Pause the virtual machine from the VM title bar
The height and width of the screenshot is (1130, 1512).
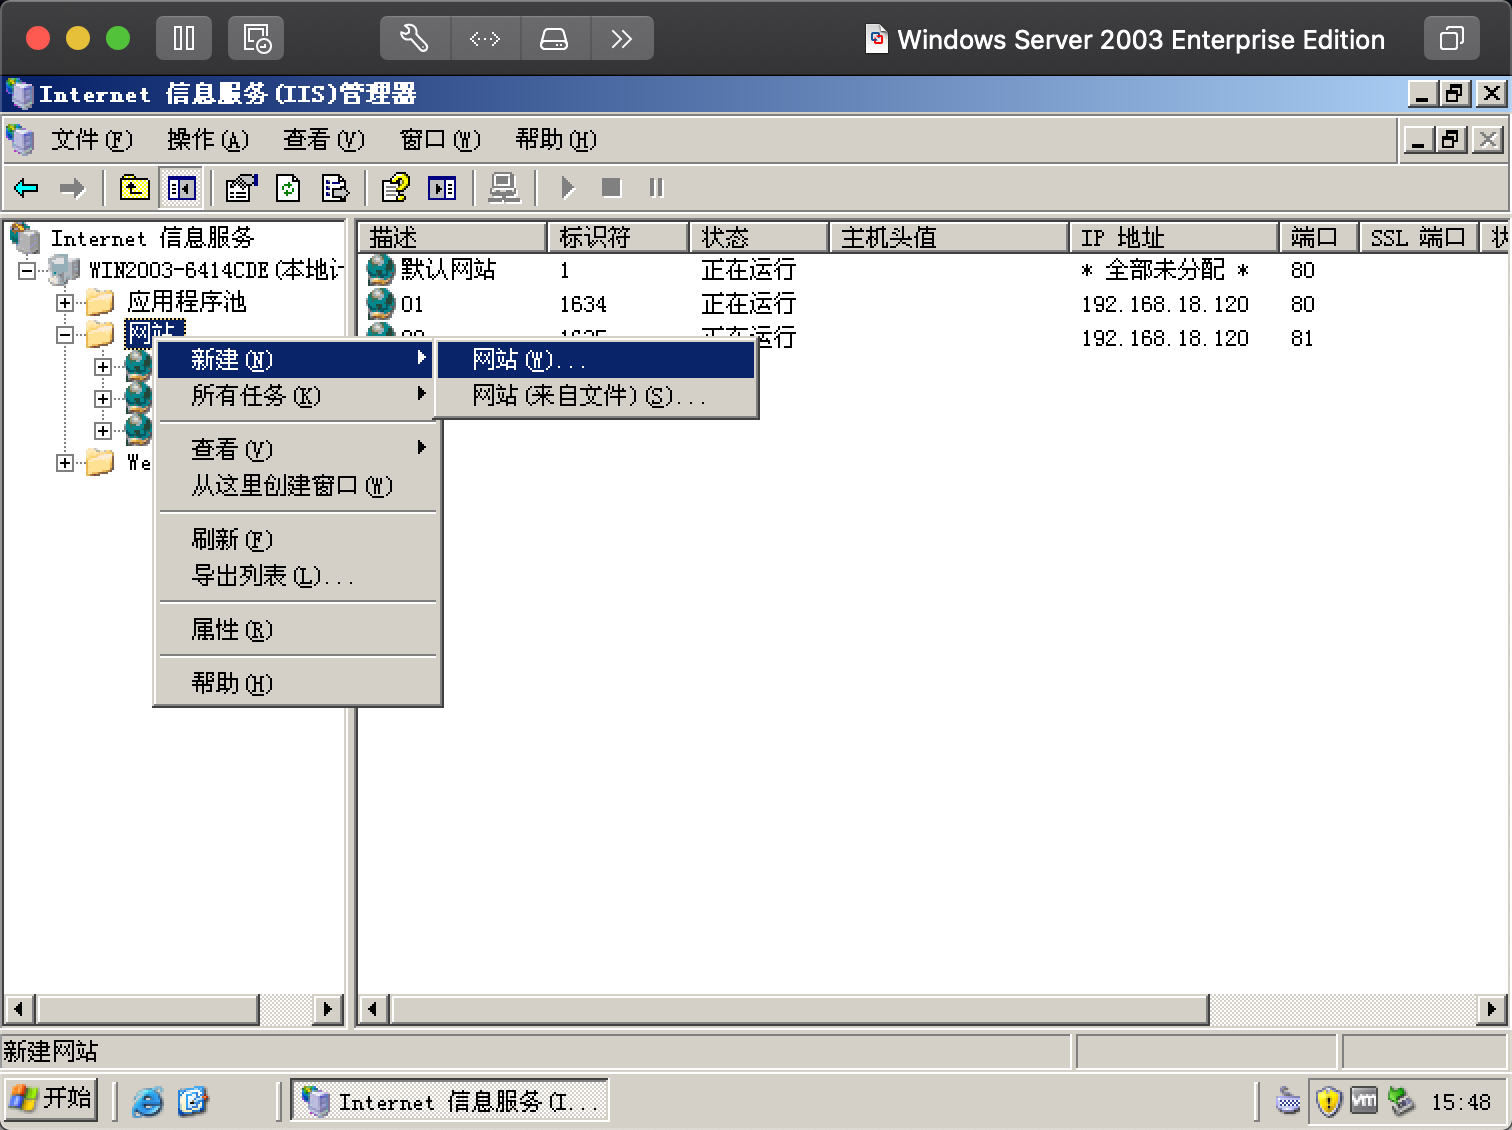(x=185, y=39)
